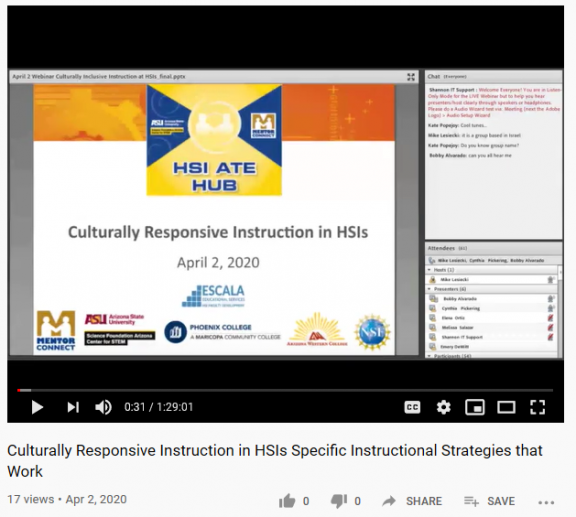The height and width of the screenshot is (517, 576).
Task: Select Bobby Alvarado in Presenters list
Action: coord(460,299)
